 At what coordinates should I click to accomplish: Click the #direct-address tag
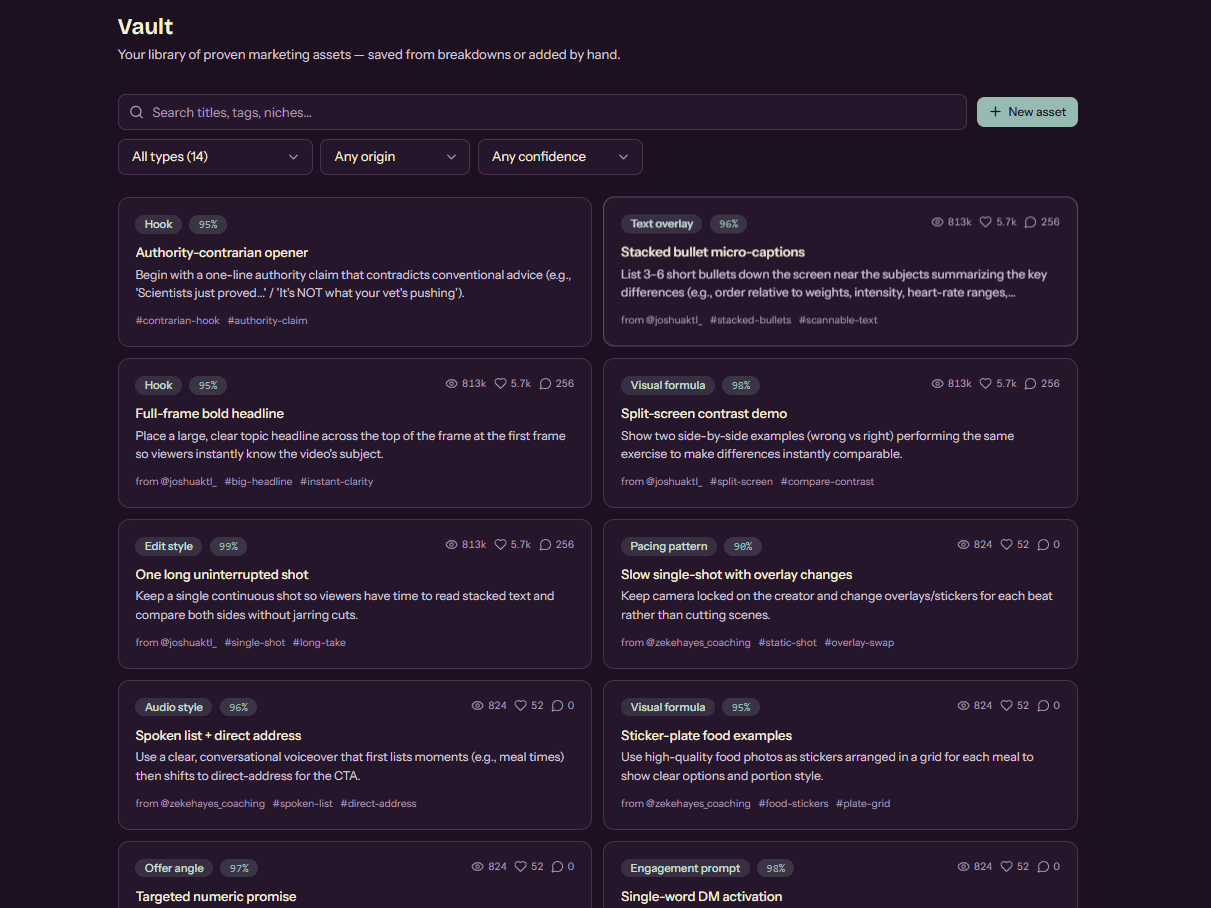point(378,804)
